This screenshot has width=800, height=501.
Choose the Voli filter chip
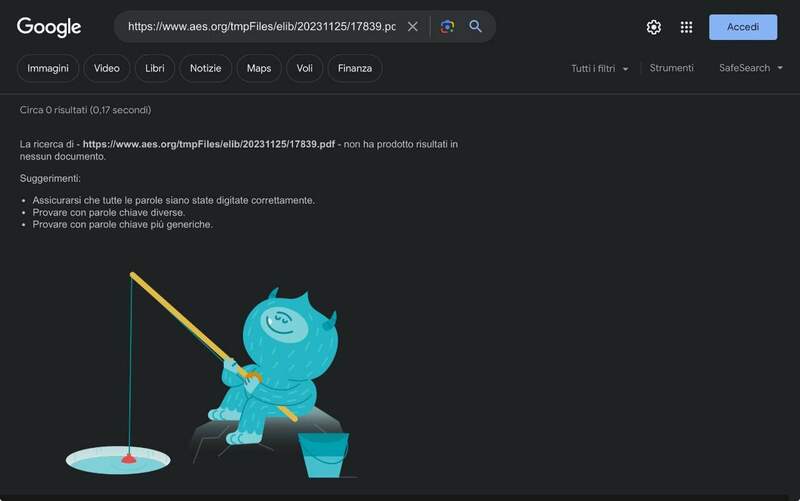tap(304, 68)
